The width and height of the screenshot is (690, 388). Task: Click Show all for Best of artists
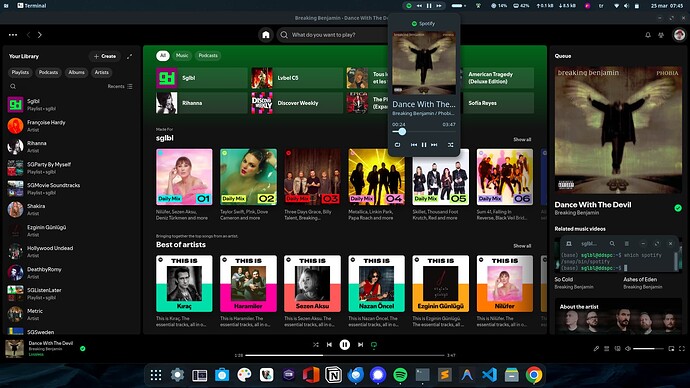522,246
